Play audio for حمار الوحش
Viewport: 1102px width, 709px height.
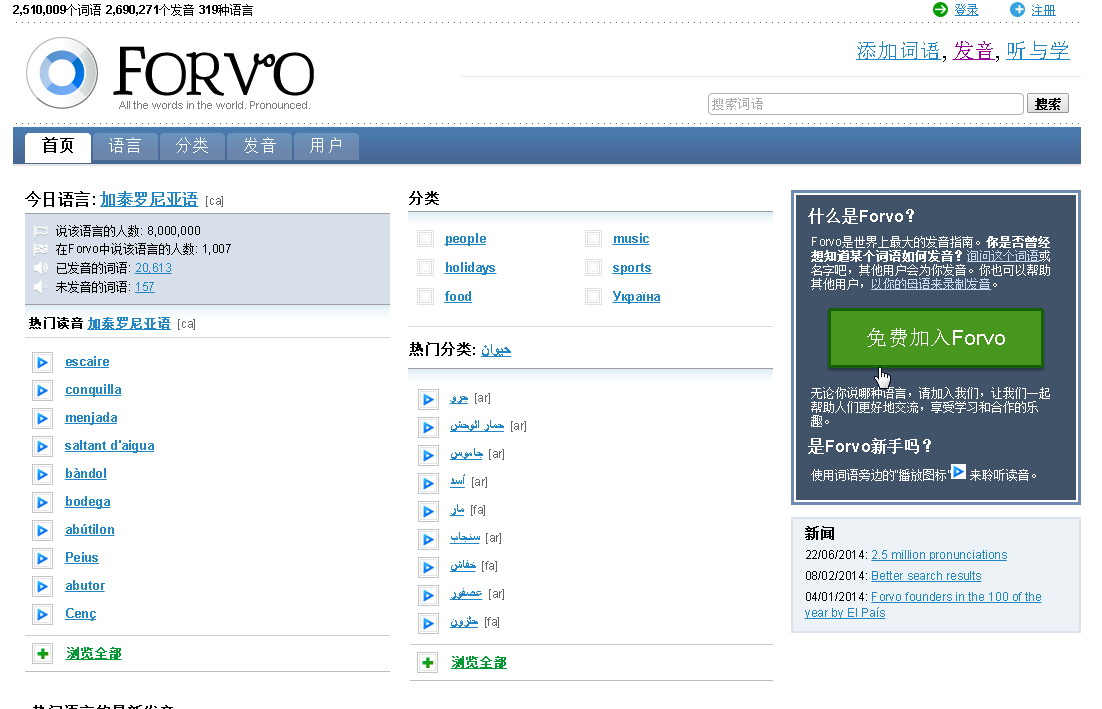click(x=427, y=427)
